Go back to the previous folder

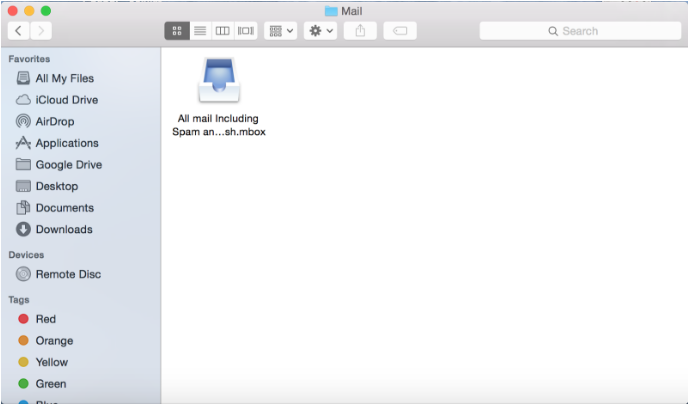(18, 31)
